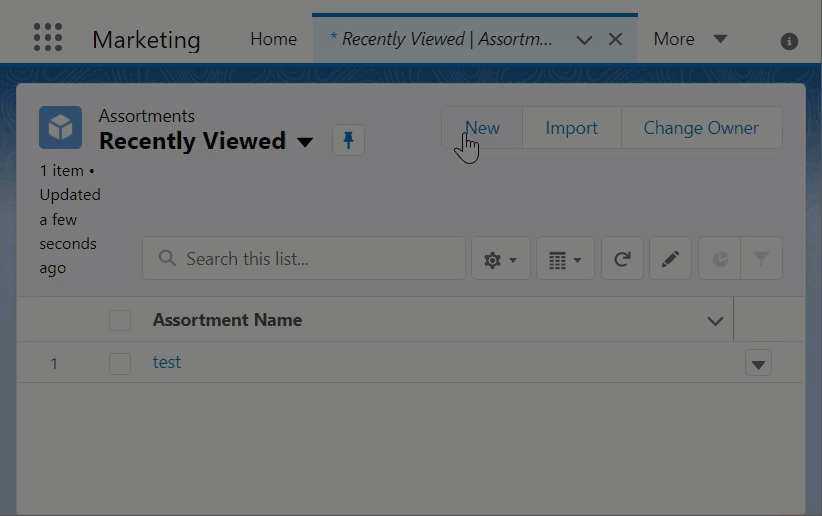Open list view controls gear menu
Viewport: 822px width, 516px height.
click(x=500, y=259)
